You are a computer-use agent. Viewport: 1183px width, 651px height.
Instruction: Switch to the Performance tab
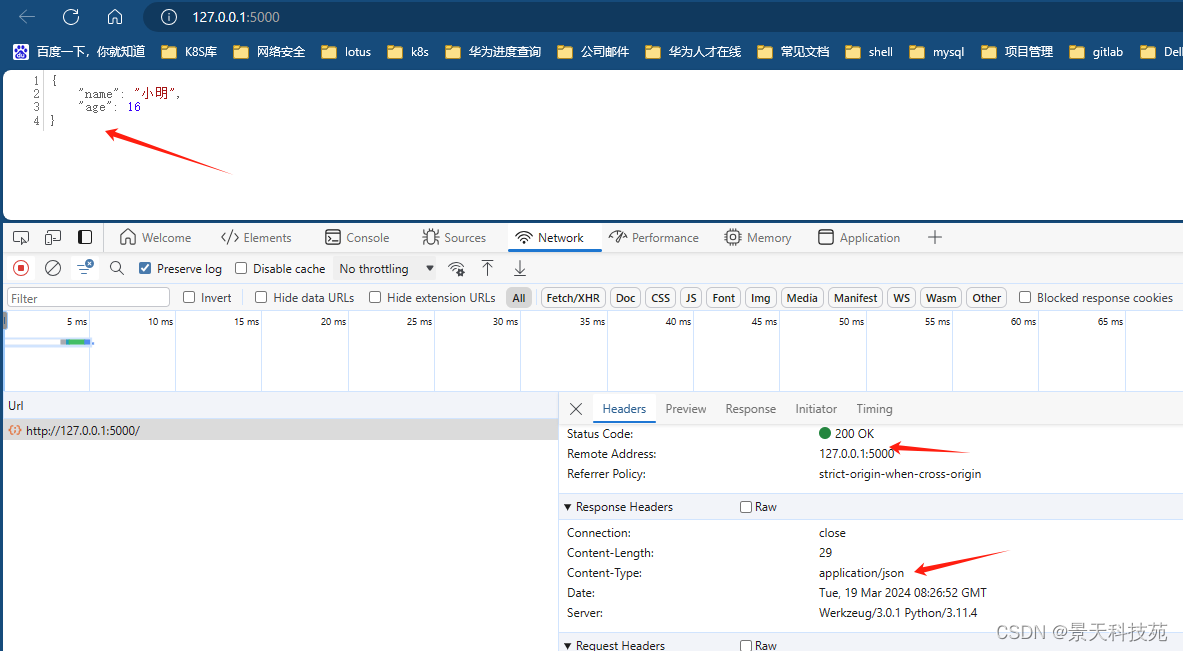point(653,238)
